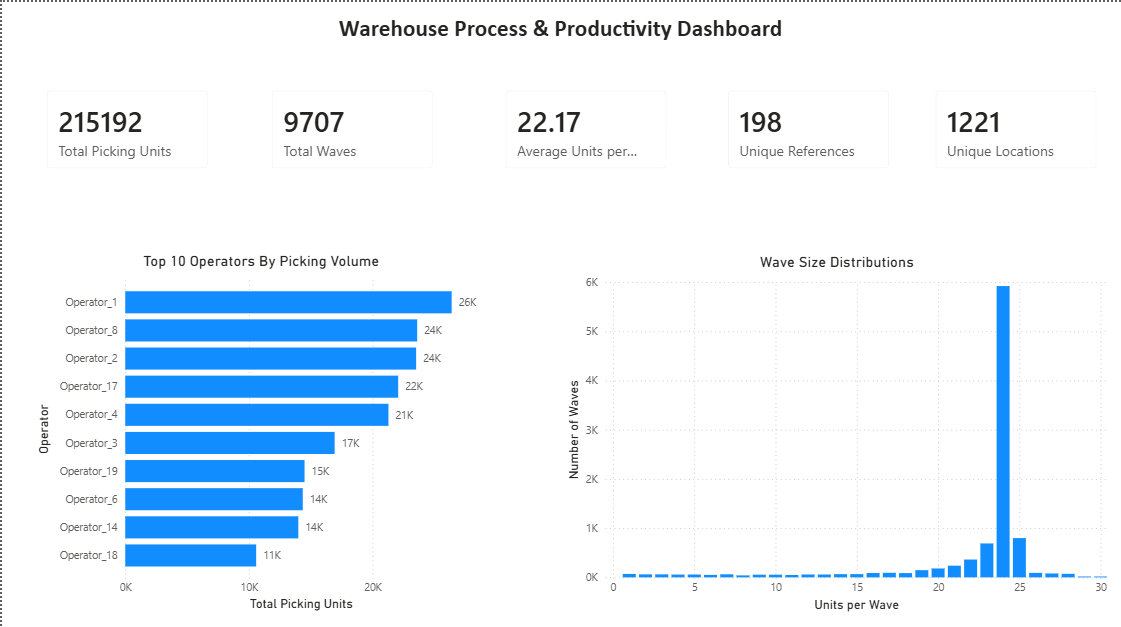
Task: Click the 20K tick on the picking units axis
Action: 373,587
